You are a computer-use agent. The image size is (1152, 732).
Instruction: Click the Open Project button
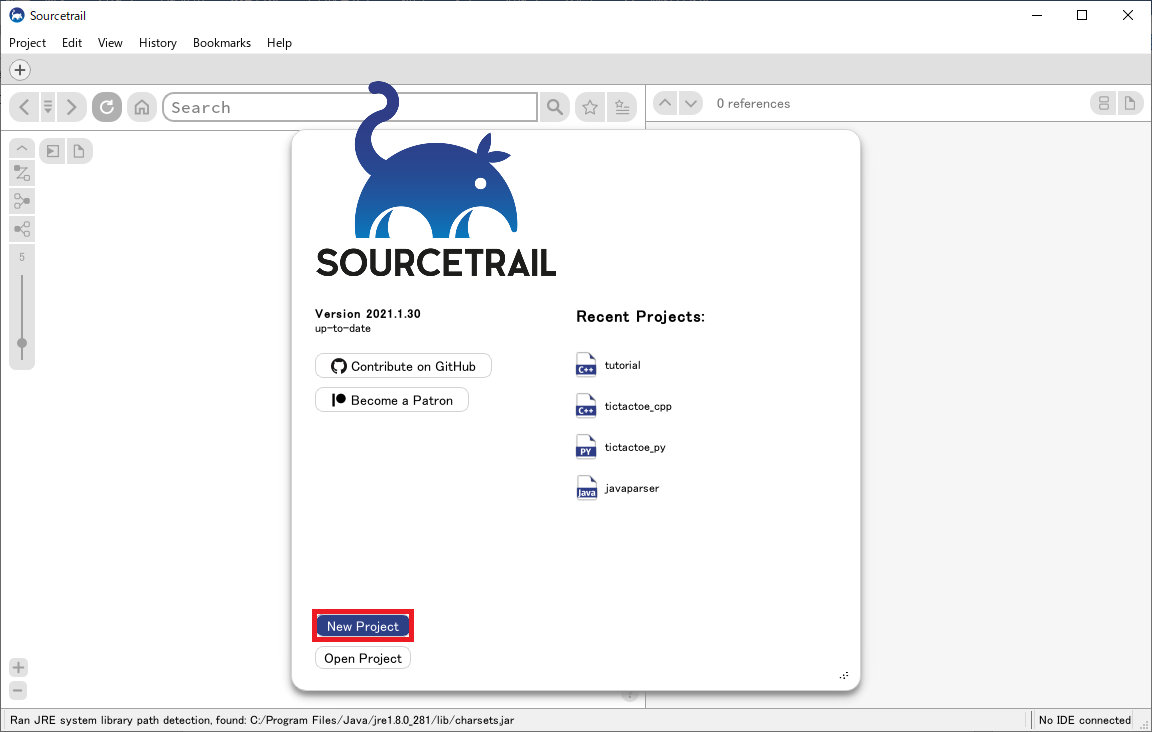[x=362, y=657]
